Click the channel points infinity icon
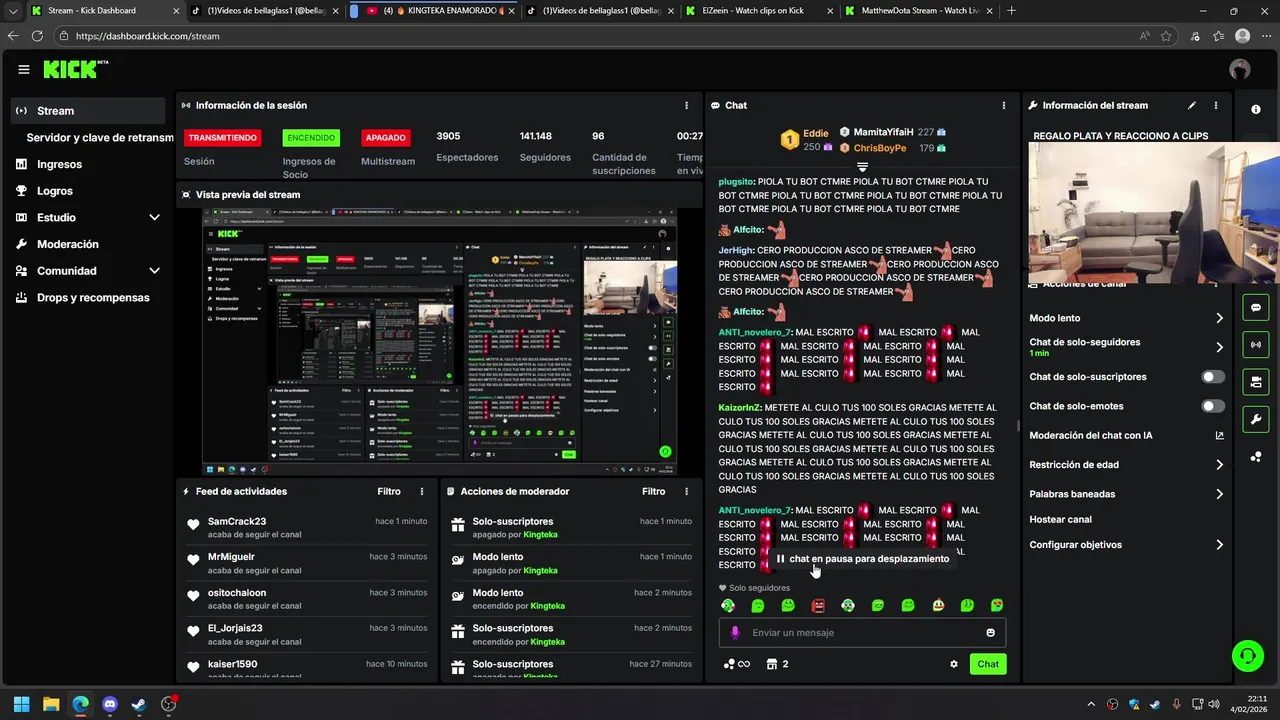 click(x=736, y=664)
